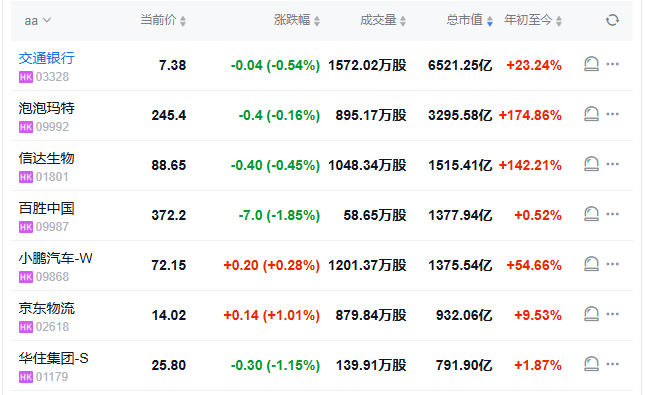Click market cap 6521.25亿

click(460, 65)
